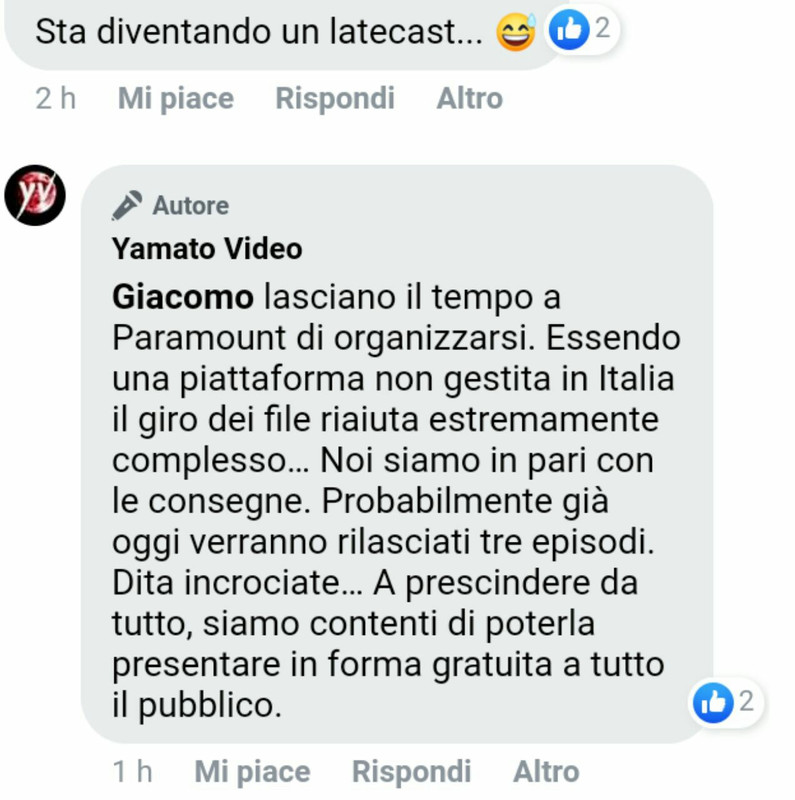The width and height of the screenshot is (795, 800).
Task: Open the Yamato Video author name link
Action: (x=207, y=248)
